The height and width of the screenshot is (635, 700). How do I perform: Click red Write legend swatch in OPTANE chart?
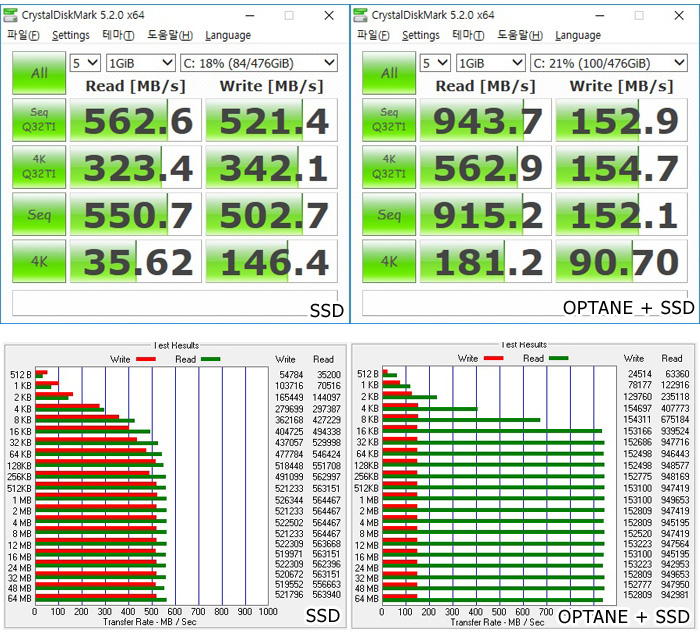pyautogui.click(x=494, y=358)
